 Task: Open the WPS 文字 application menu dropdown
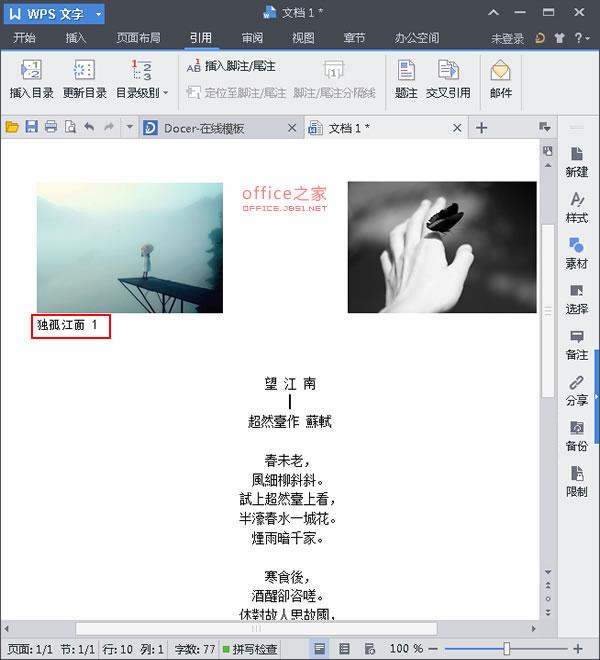click(x=99, y=14)
